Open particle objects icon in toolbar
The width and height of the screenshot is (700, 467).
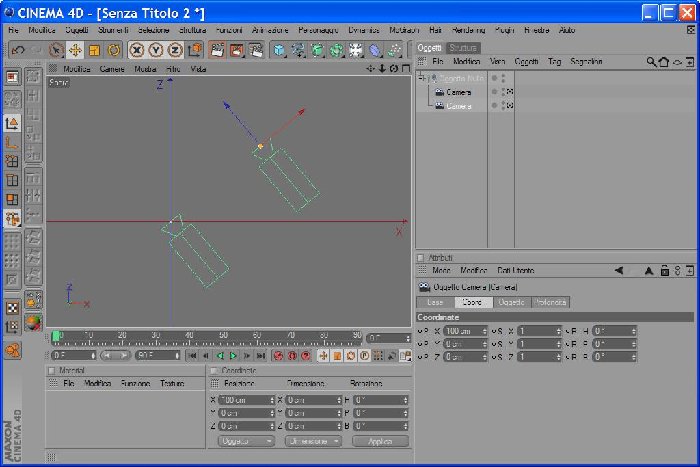394,50
